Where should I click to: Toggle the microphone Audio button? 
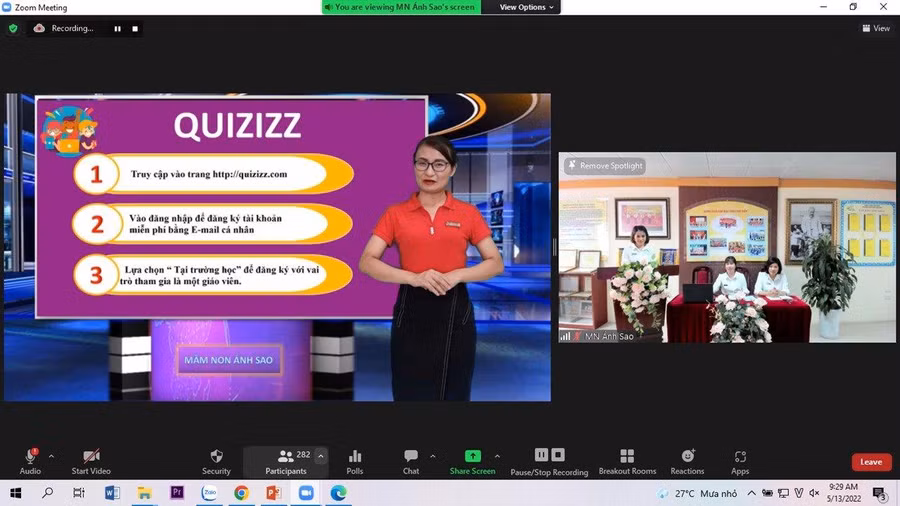click(30, 461)
